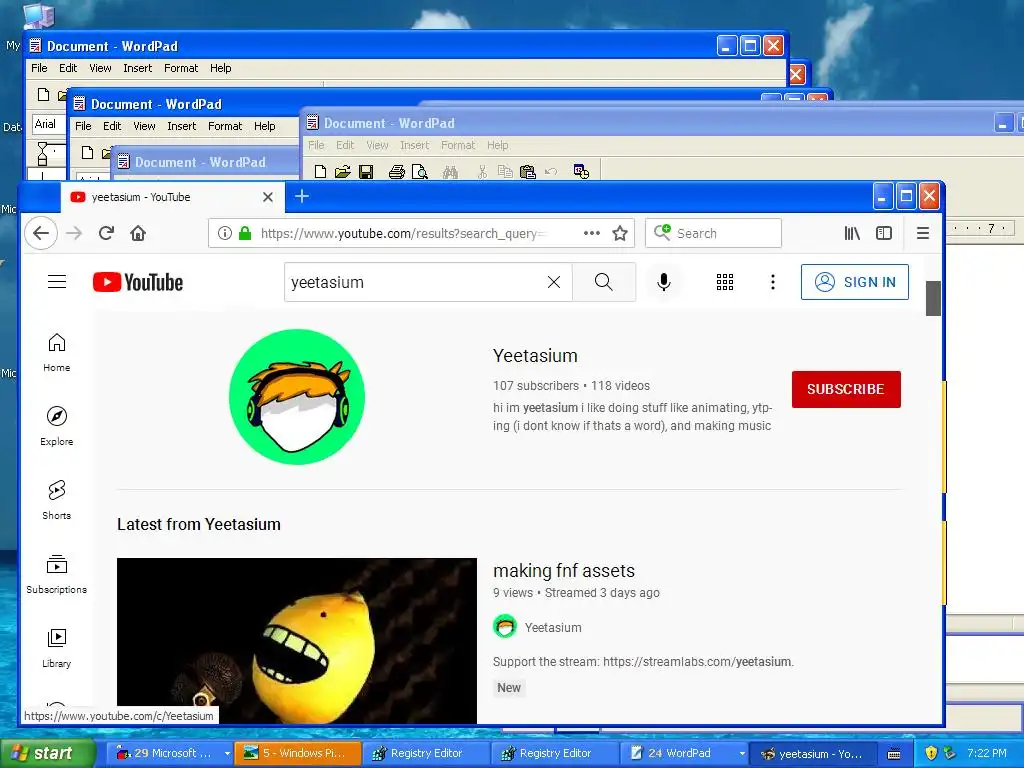Screen dimensions: 1024x768
Task: Switch to first Registry Editor taskbar button
Action: click(425, 753)
